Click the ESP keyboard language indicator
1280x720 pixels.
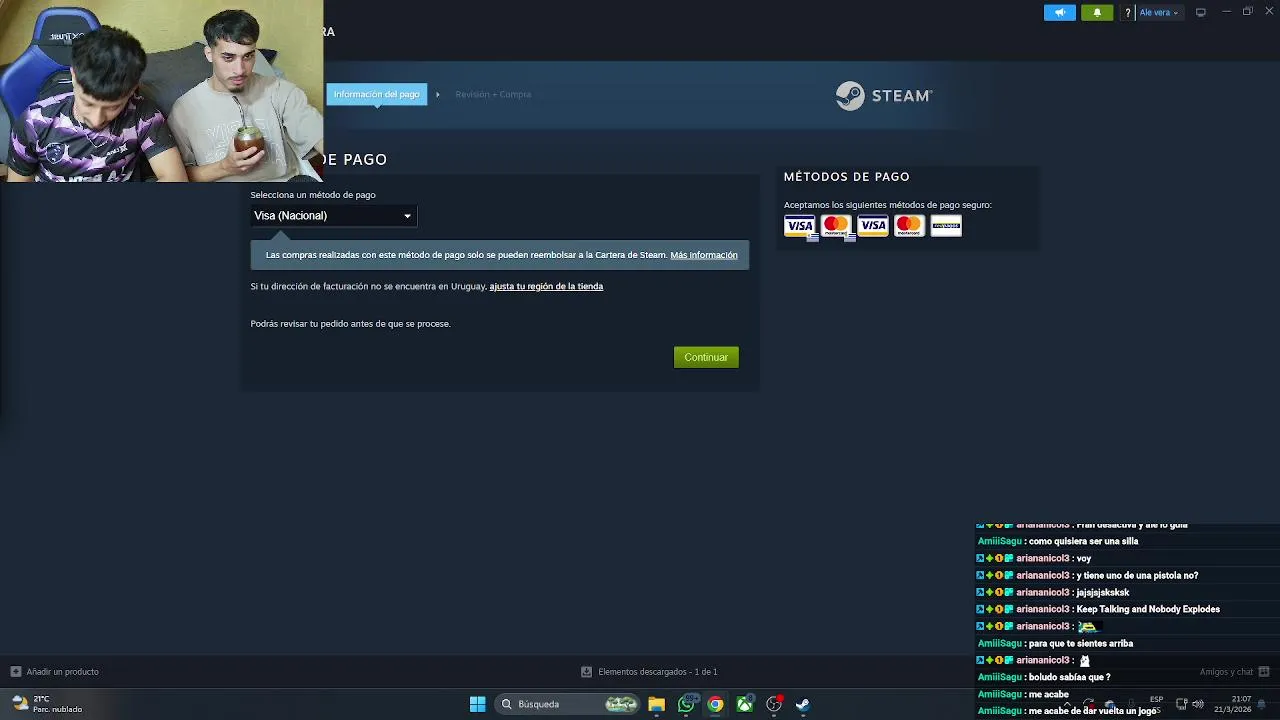pyautogui.click(x=1157, y=700)
